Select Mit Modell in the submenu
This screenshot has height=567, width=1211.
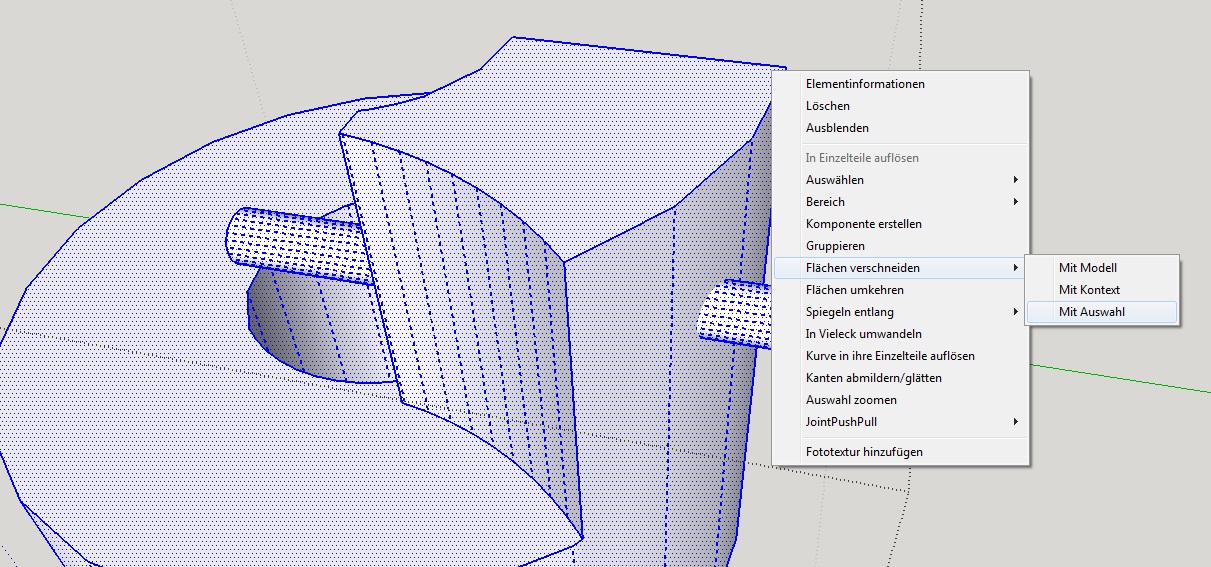pyautogui.click(x=1087, y=268)
